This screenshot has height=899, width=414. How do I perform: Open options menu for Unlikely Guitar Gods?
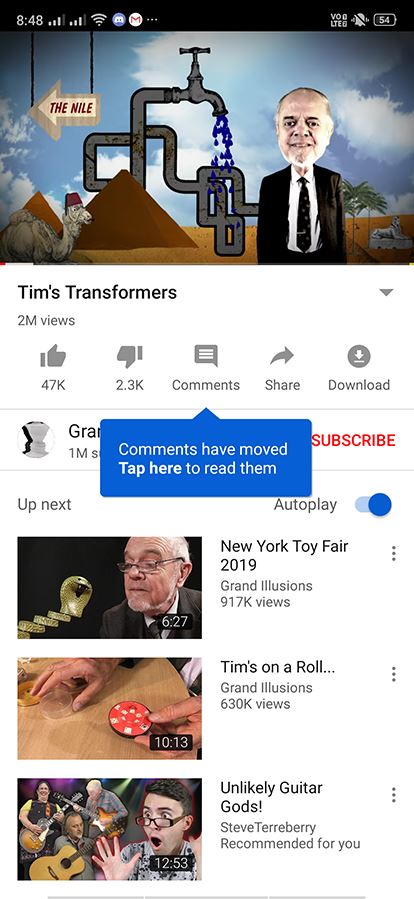393,795
